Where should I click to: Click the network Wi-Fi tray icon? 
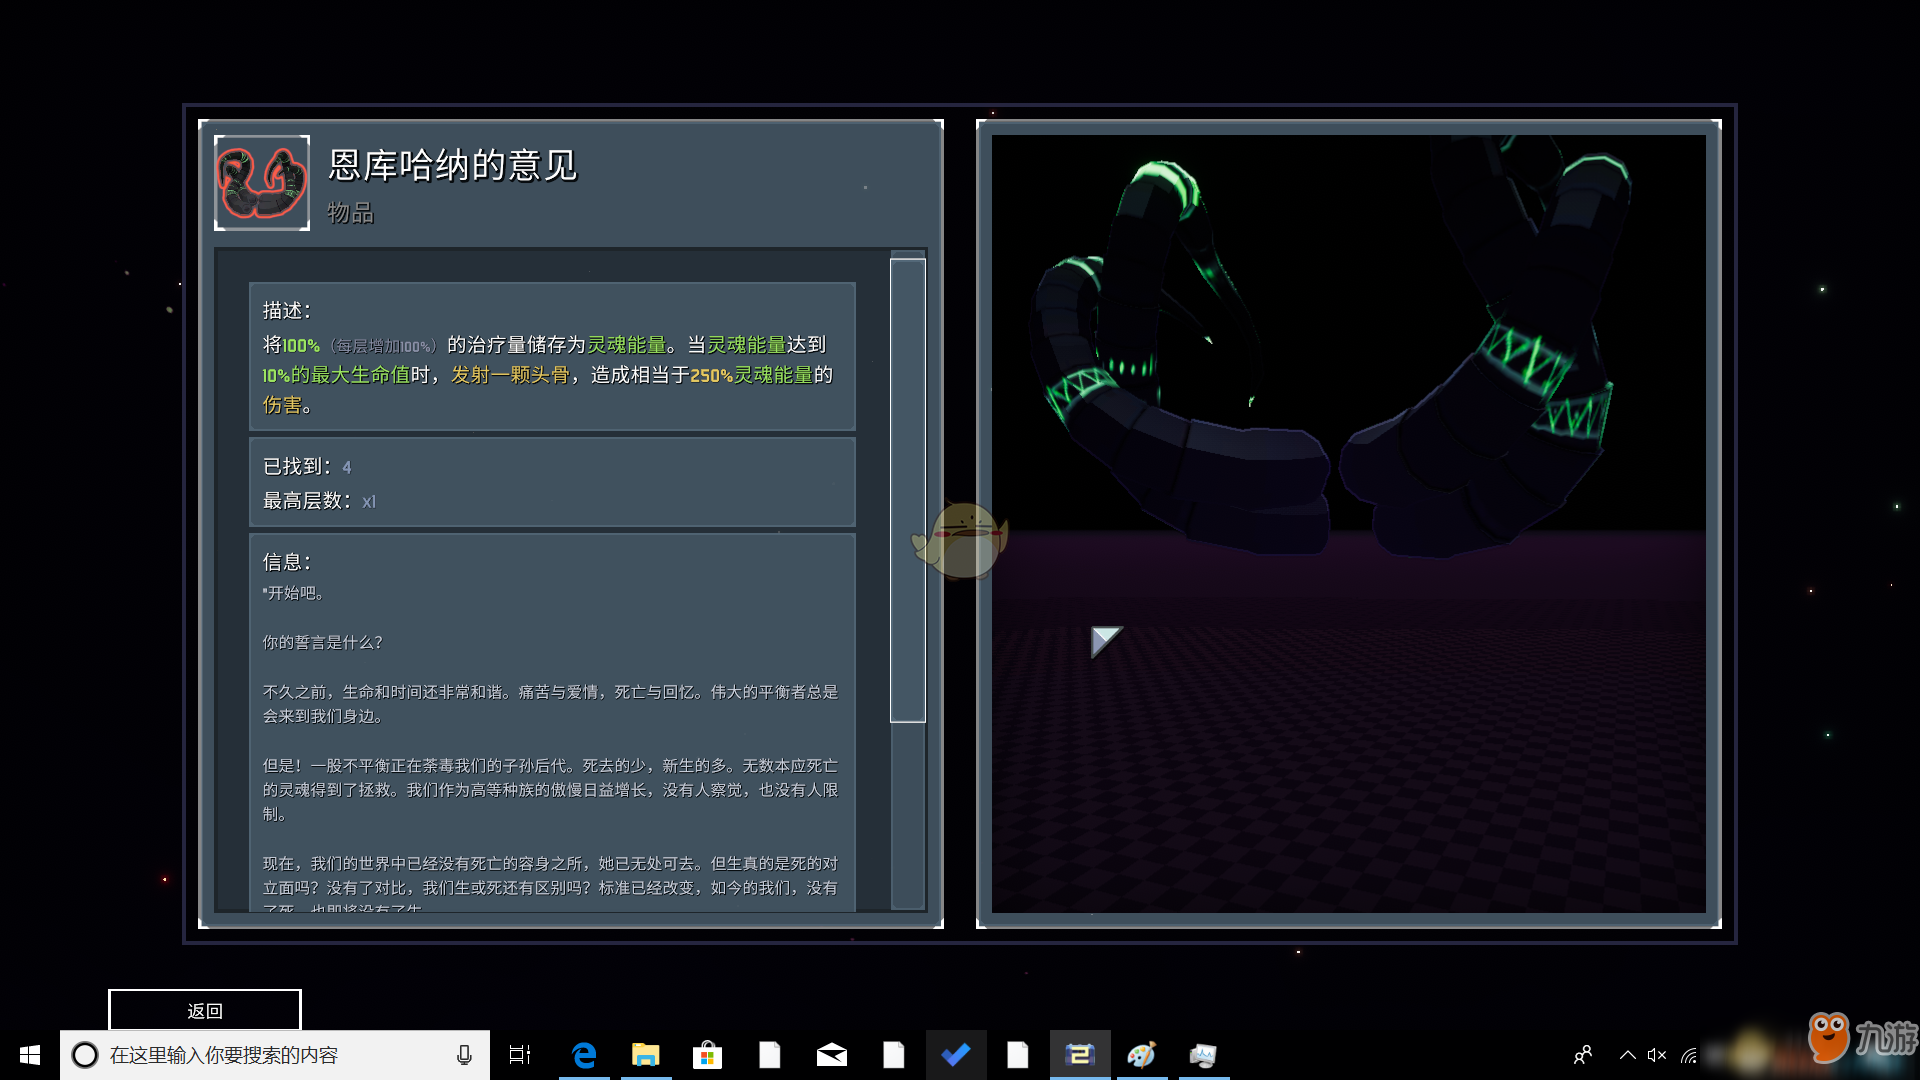[1689, 1055]
